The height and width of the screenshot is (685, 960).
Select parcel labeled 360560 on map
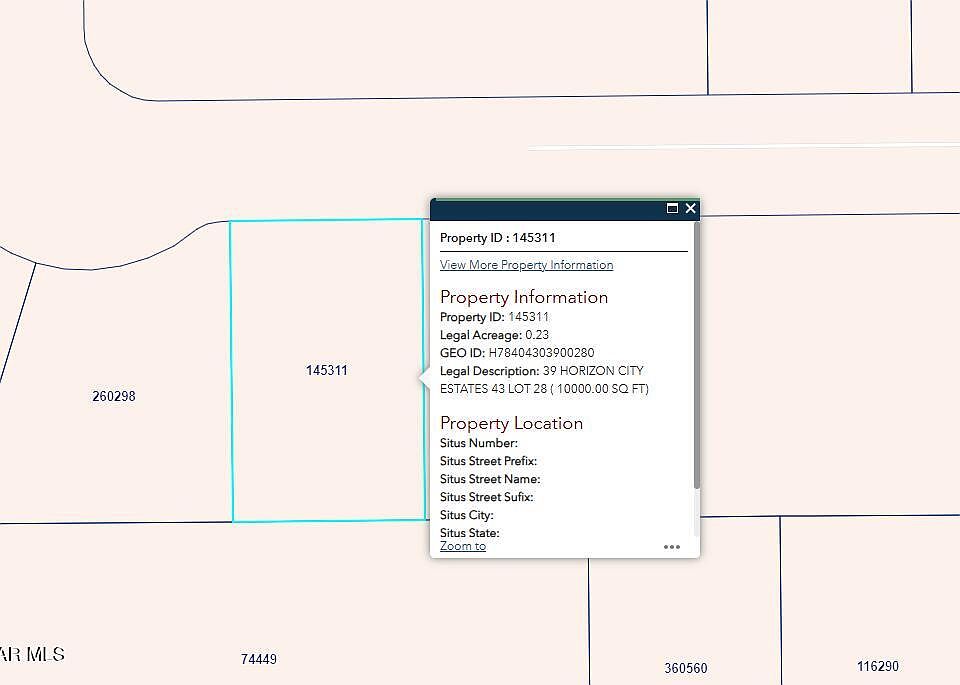point(686,668)
